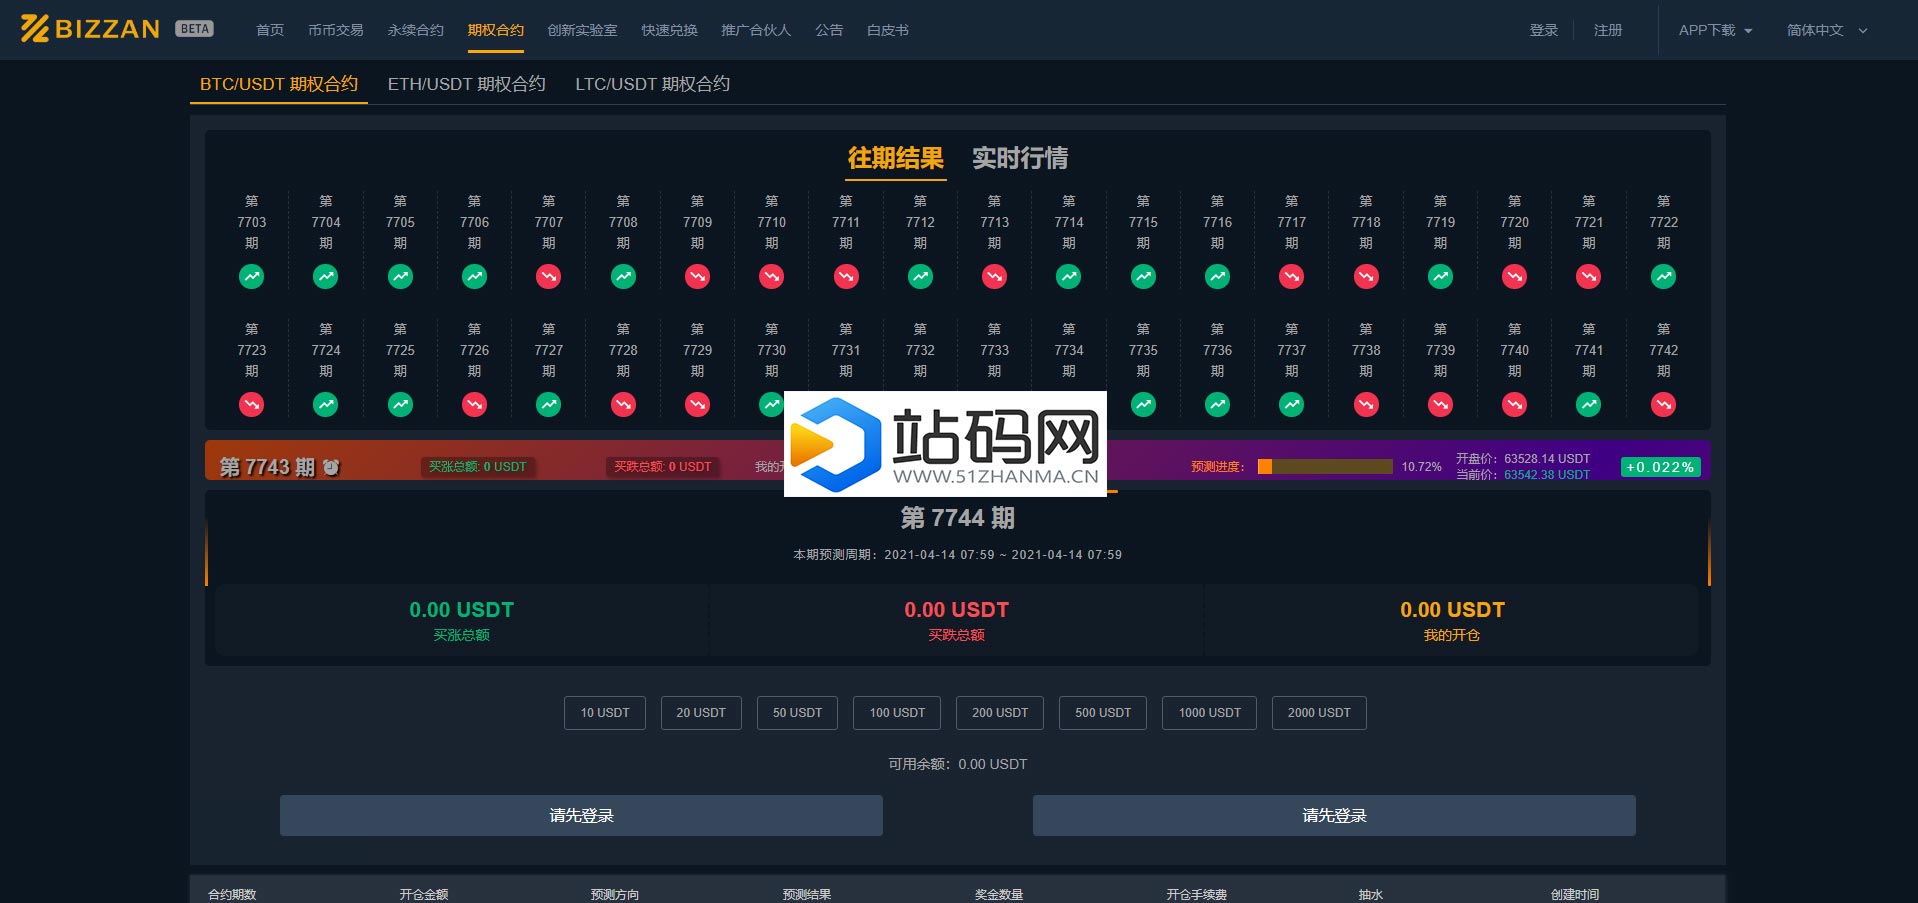Screen dimensions: 1918x903
Task: Switch to ETH/USDT 期权合约 tab
Action: point(466,84)
